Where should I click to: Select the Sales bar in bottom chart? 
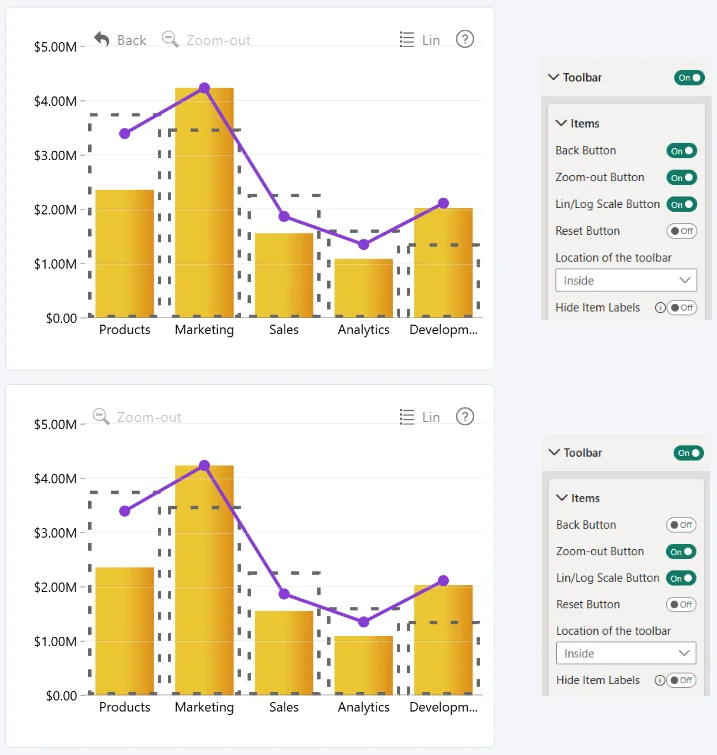point(284,653)
